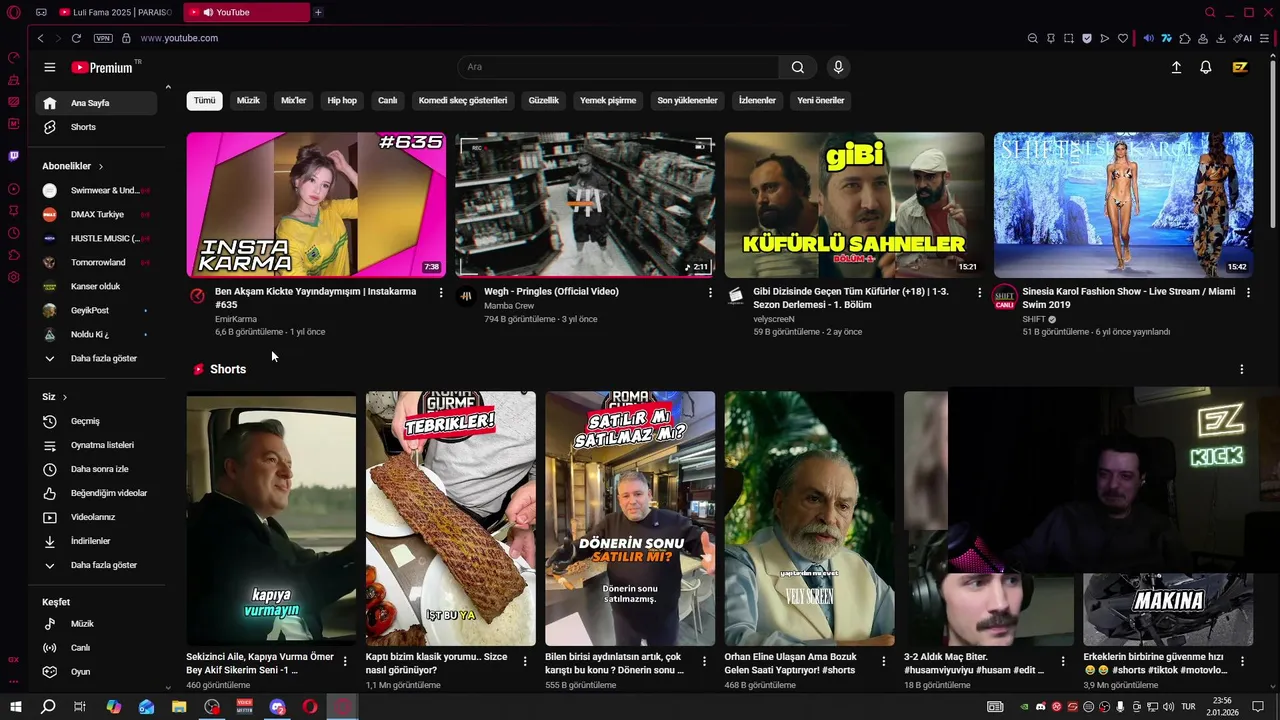Select the Tümü filter chip
Viewport: 1280px width, 720px height.
[x=204, y=100]
